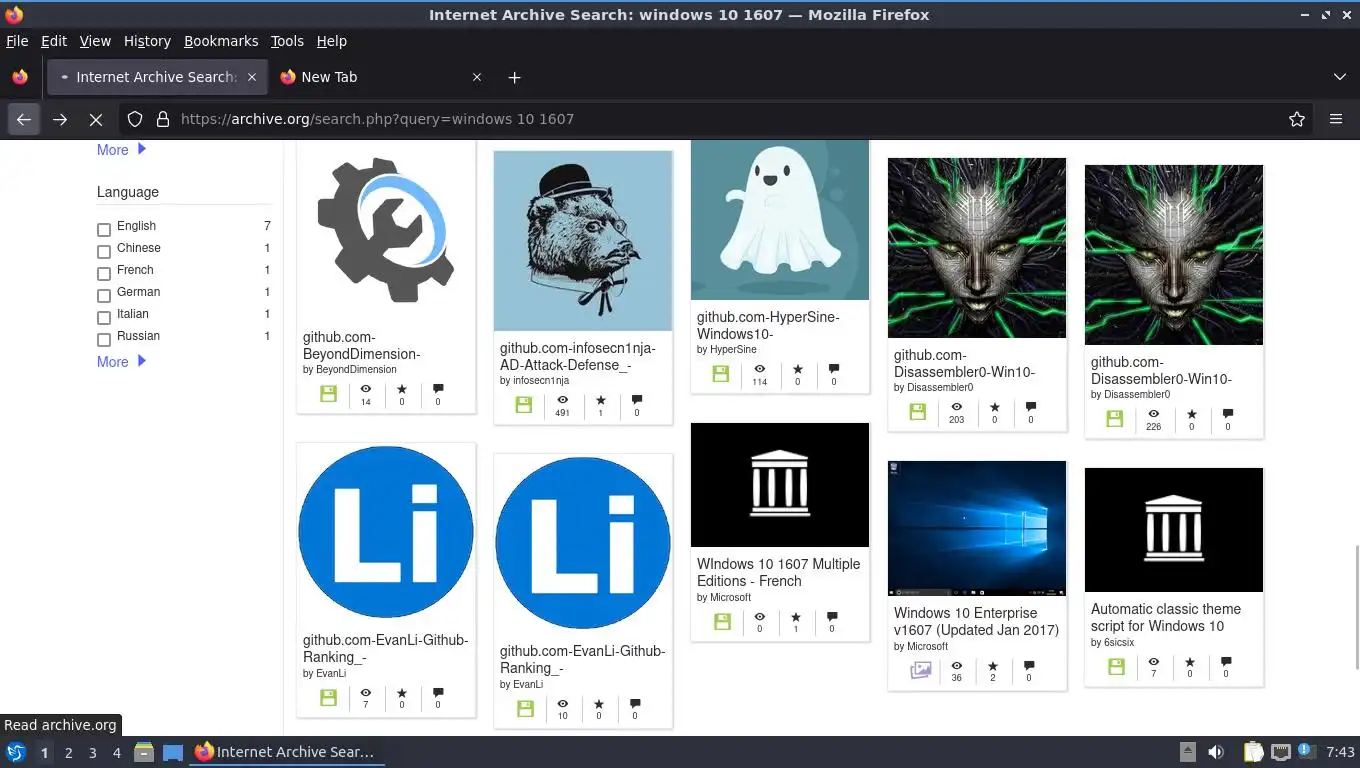Check the Russian language filter

coord(103,340)
